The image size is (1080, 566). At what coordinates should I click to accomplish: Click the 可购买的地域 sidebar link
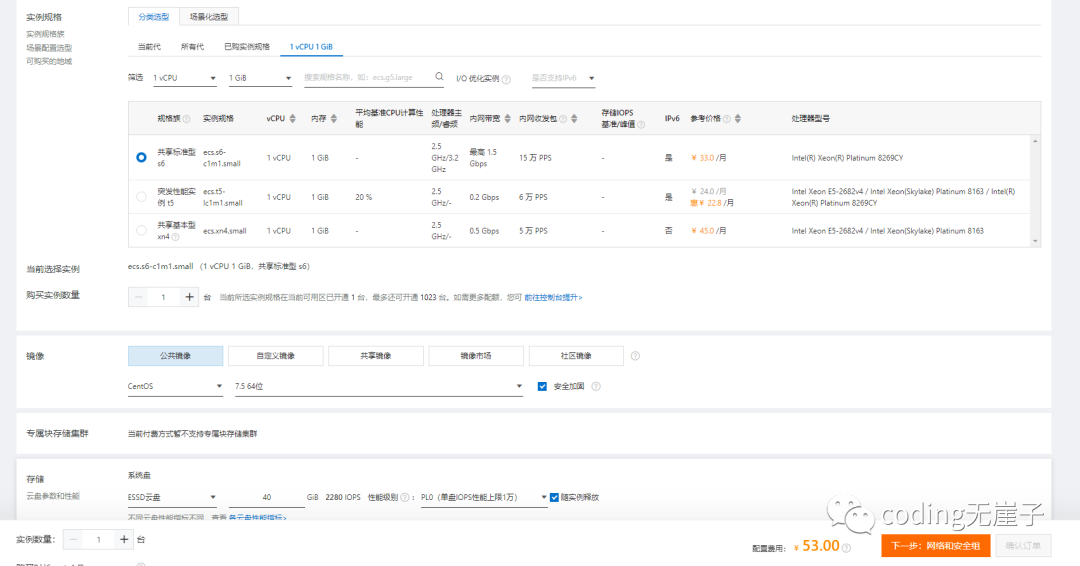[49, 61]
